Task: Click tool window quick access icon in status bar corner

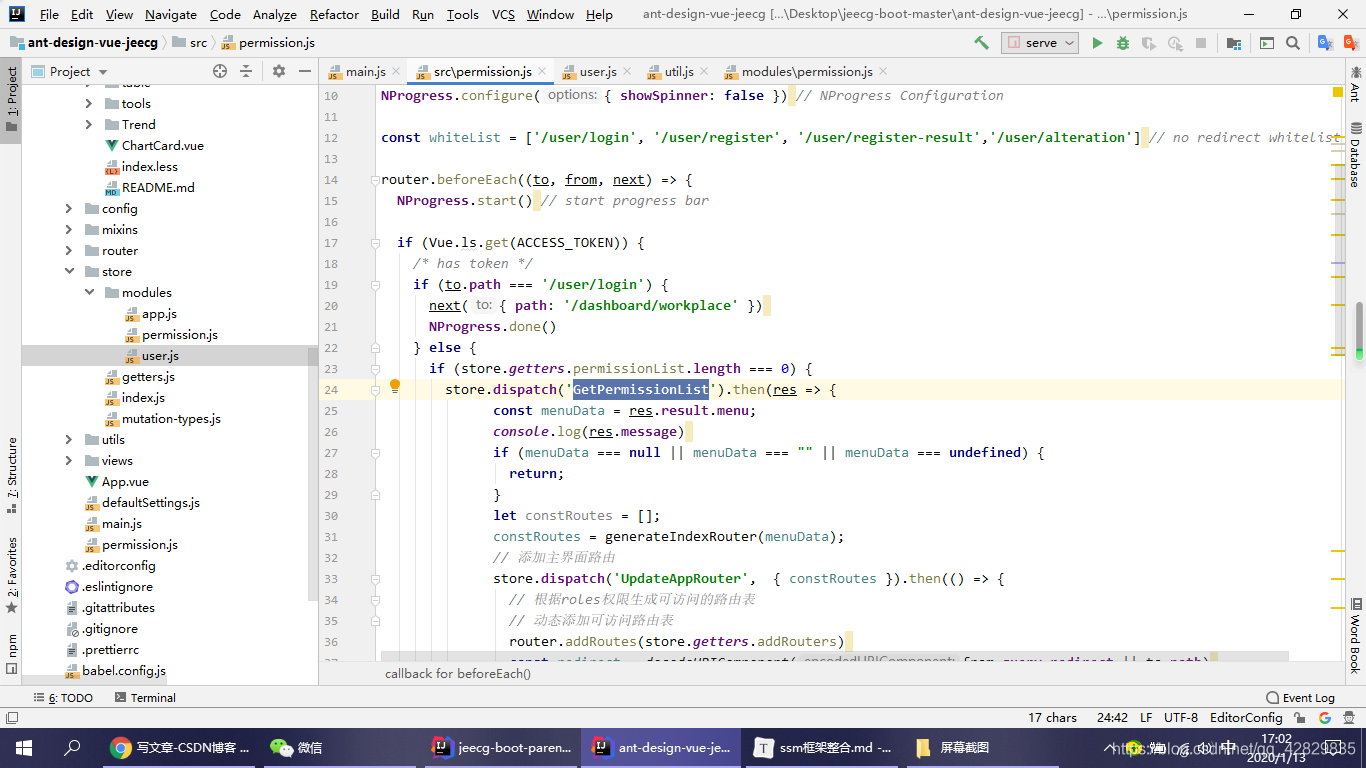Action: [x=12, y=718]
